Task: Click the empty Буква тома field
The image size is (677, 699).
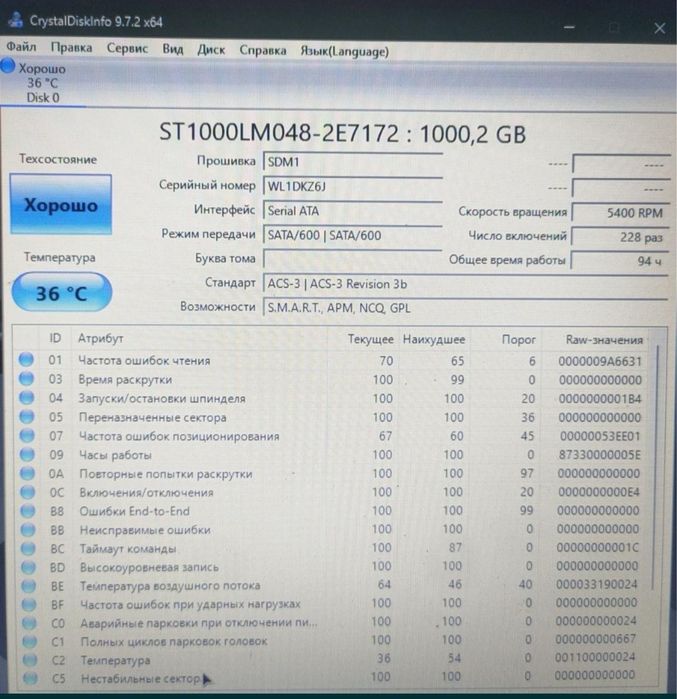Action: [353, 259]
